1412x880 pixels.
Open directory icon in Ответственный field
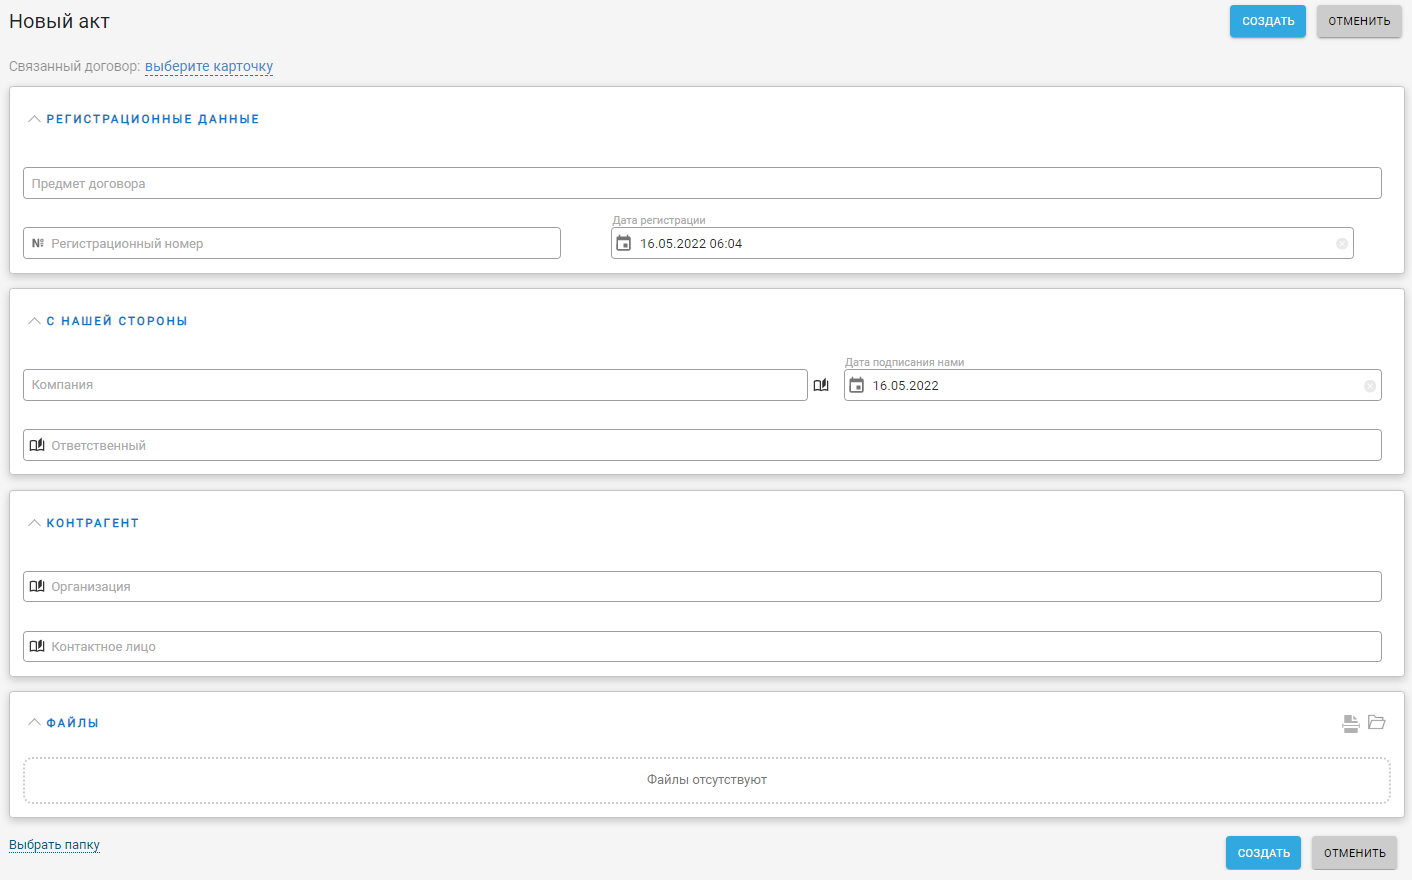click(37, 445)
